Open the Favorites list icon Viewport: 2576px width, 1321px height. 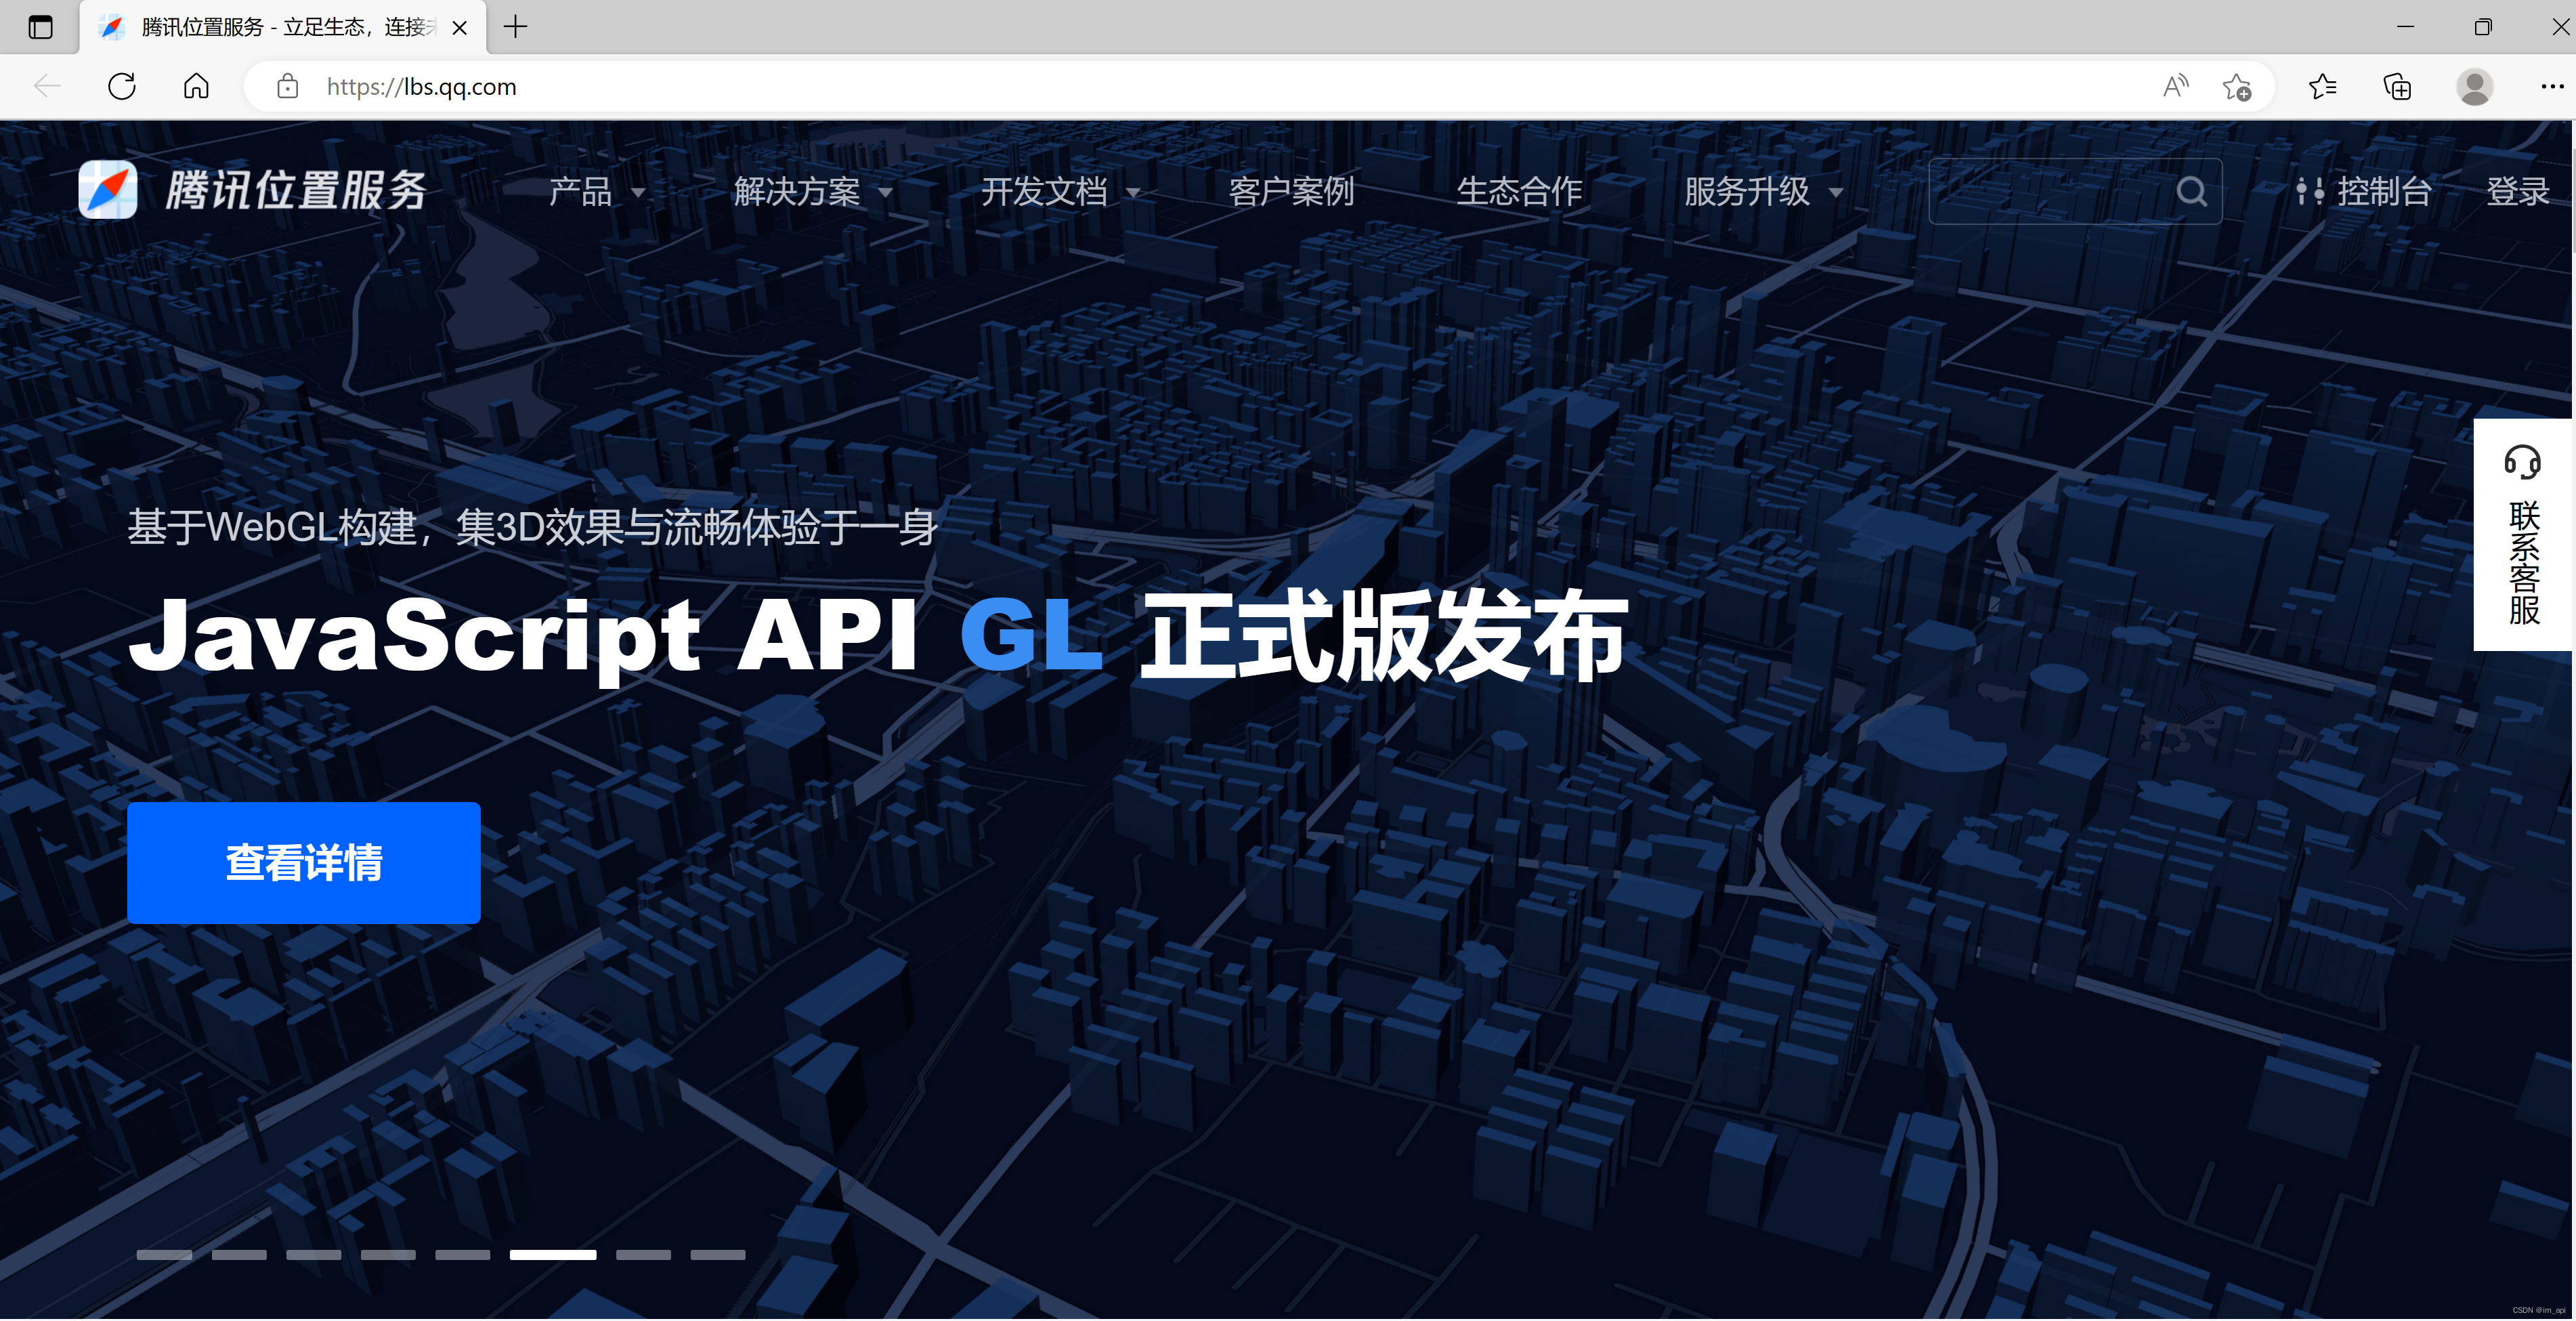2322,87
